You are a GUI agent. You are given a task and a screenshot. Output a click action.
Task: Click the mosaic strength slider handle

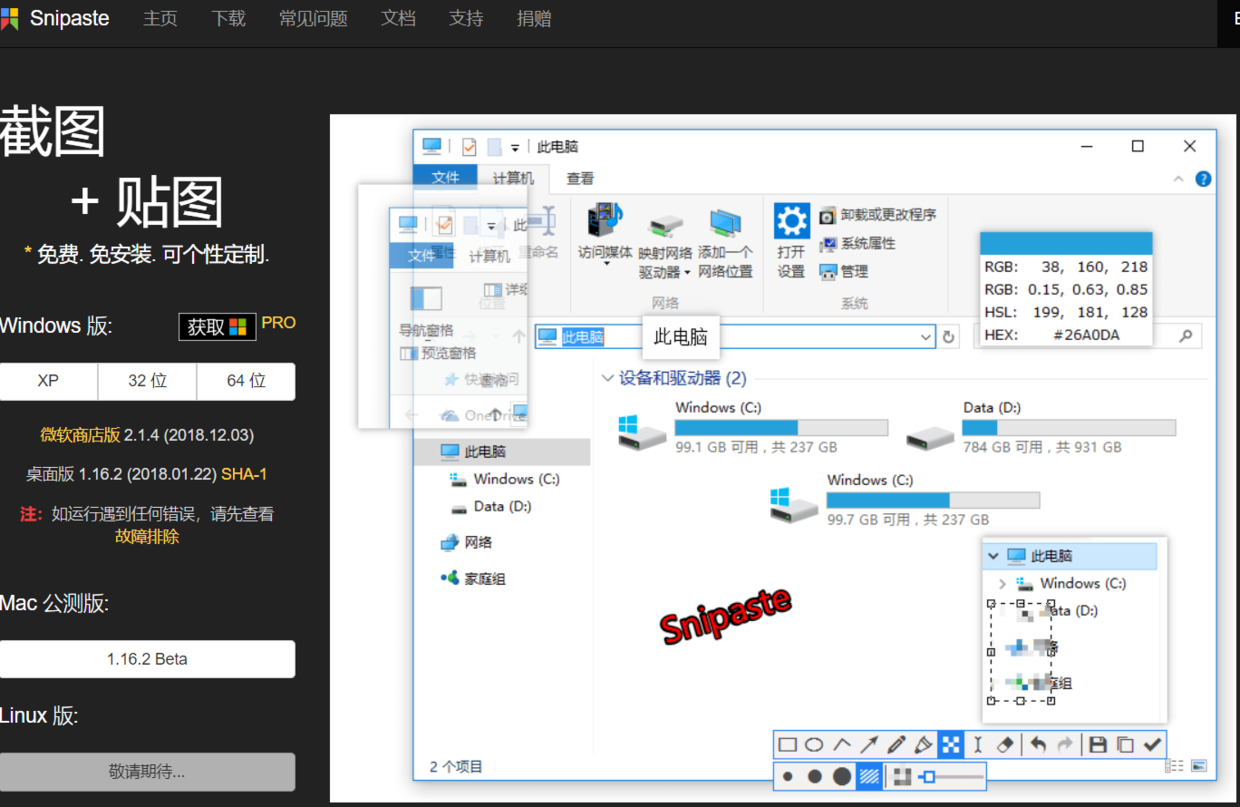point(928,776)
